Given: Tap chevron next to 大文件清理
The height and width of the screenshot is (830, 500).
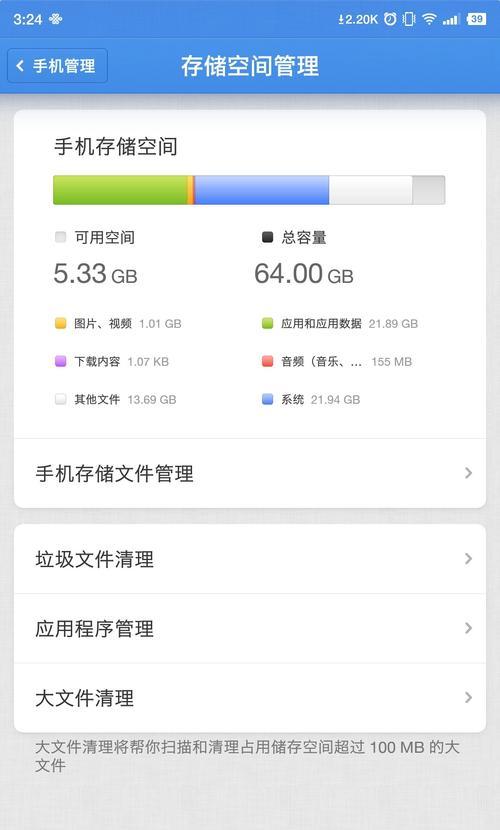Looking at the screenshot, I should click(x=468, y=697).
